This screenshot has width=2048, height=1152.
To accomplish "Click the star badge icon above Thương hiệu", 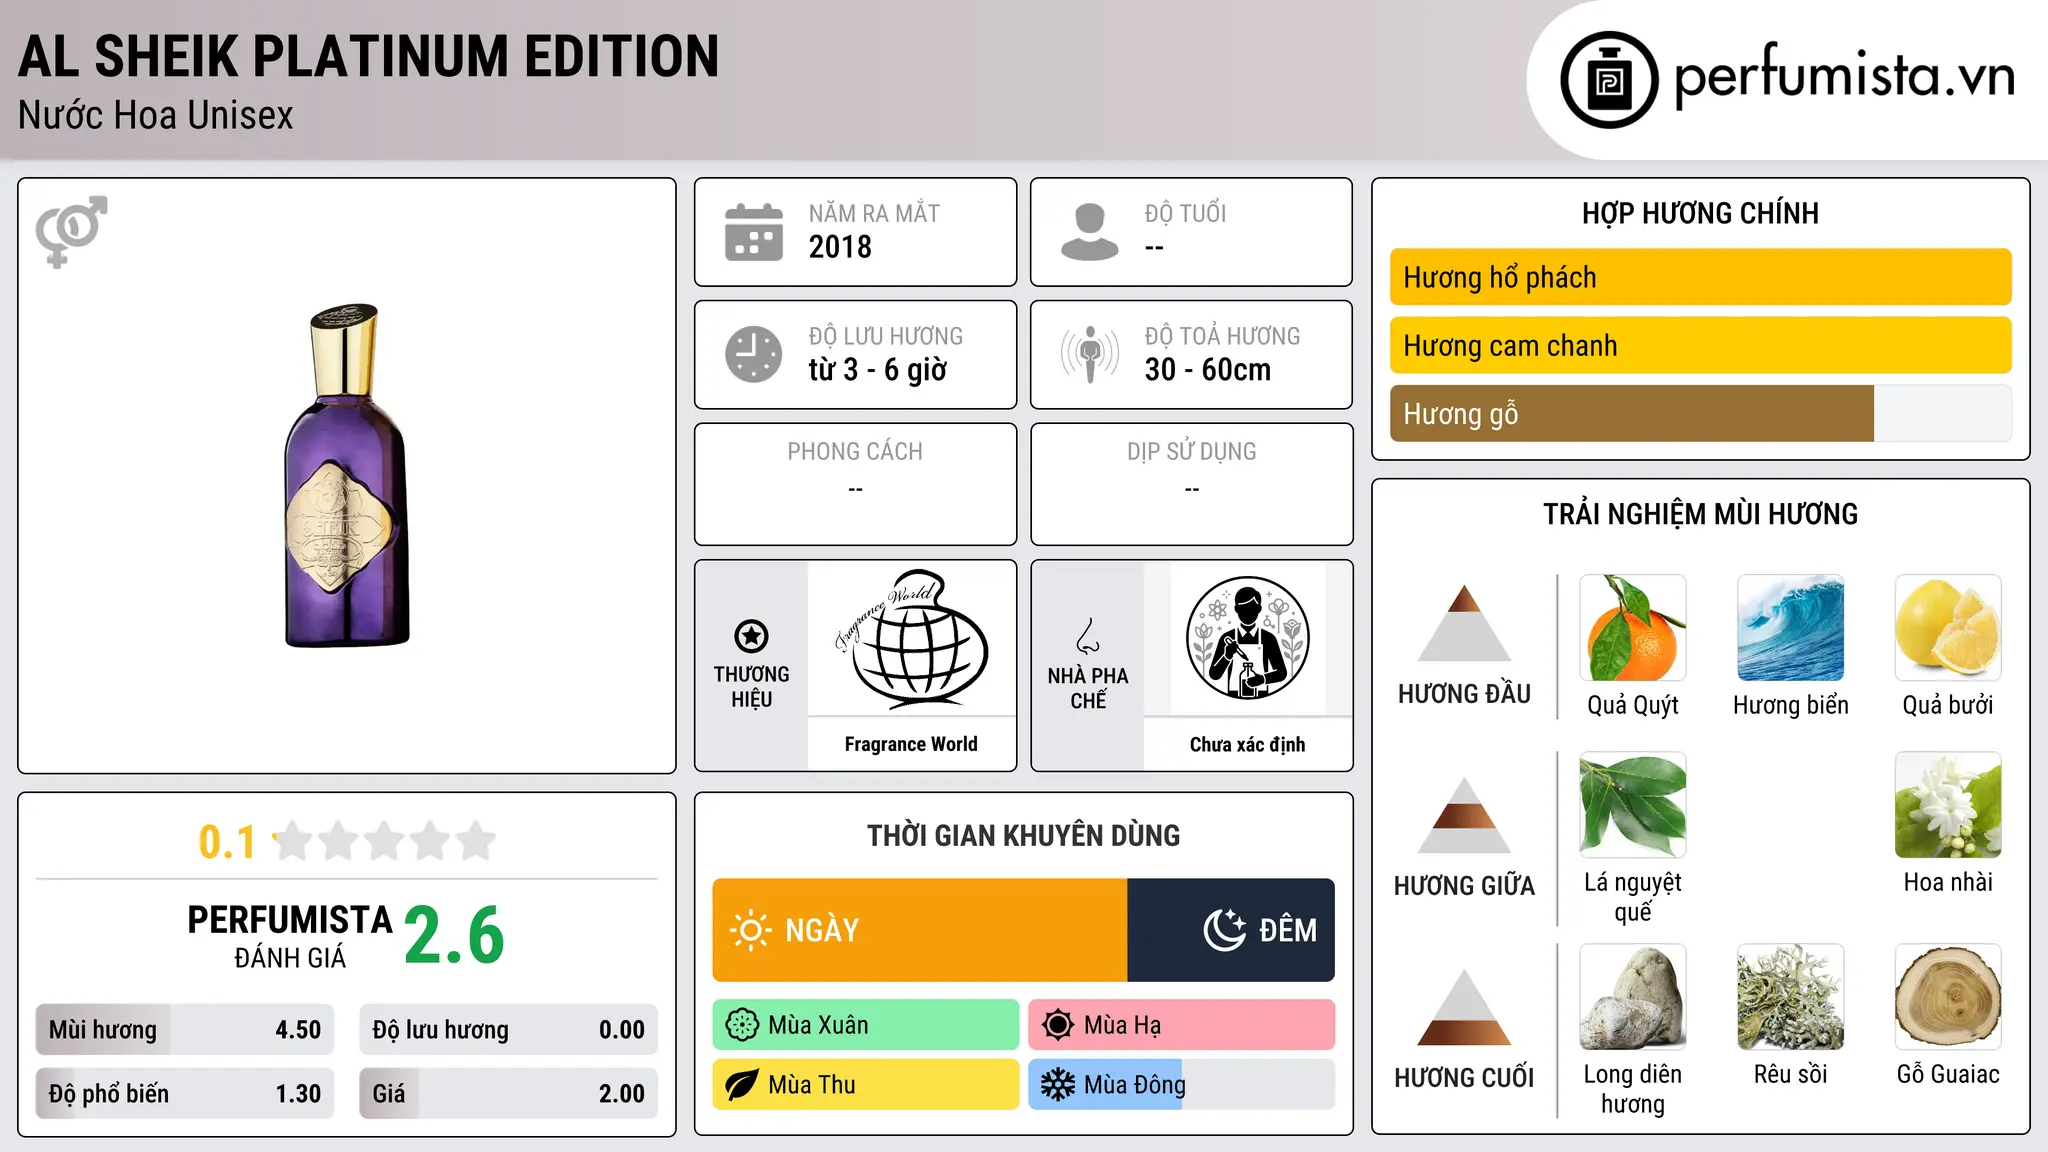I will click(x=751, y=636).
